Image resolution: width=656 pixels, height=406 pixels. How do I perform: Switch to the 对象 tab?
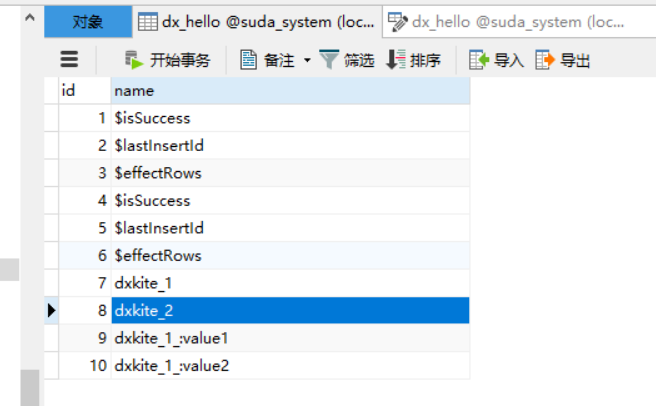point(88,22)
